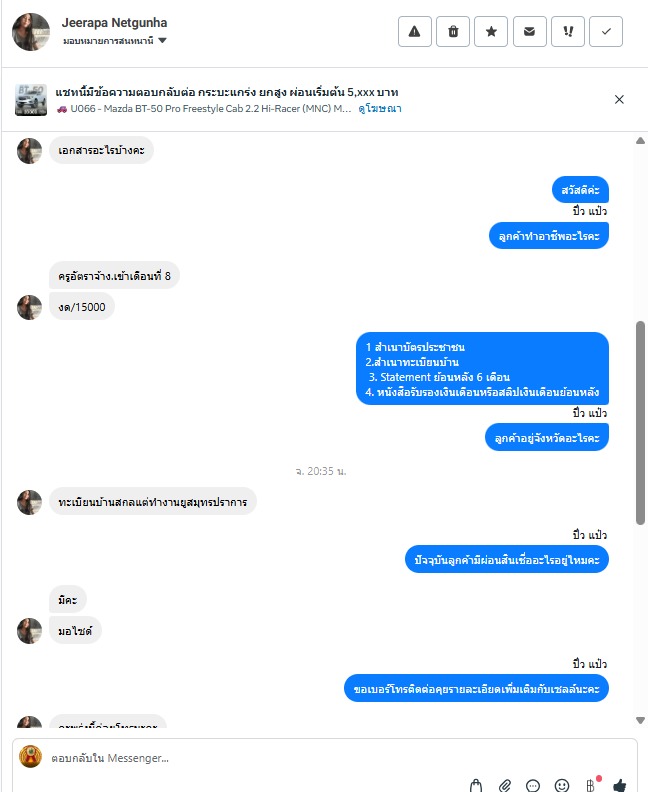The width and height of the screenshot is (648, 792).
Task: Send a thumbs up like
Action: (x=620, y=785)
